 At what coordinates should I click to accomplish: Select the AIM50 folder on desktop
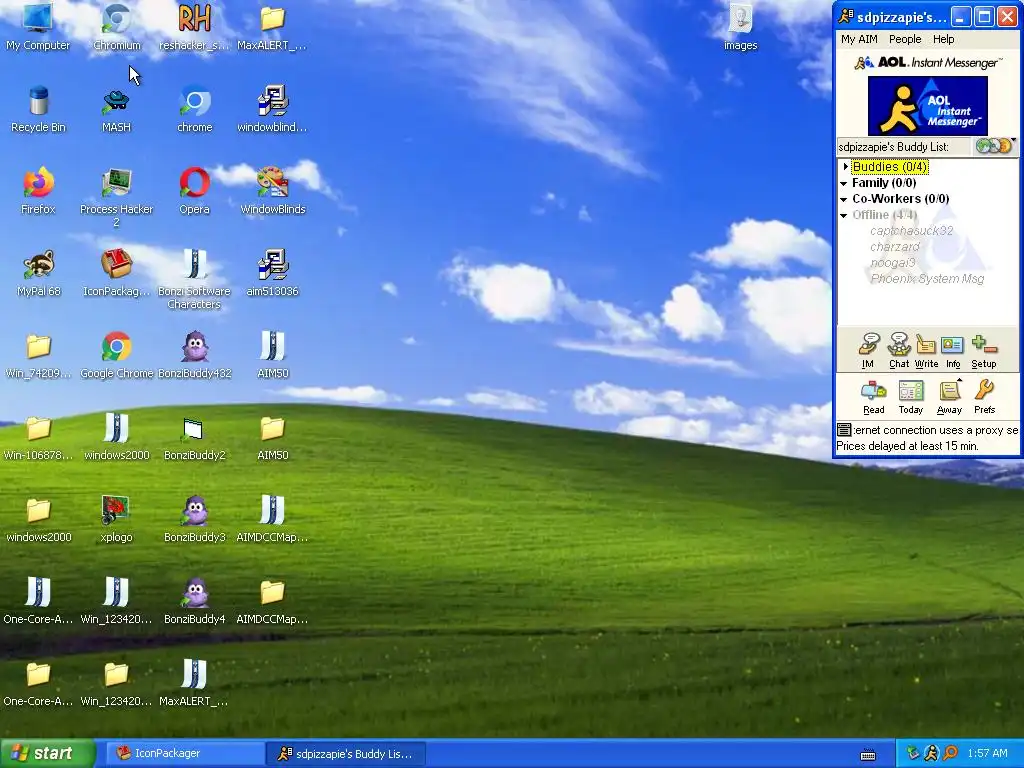pyautogui.click(x=273, y=436)
